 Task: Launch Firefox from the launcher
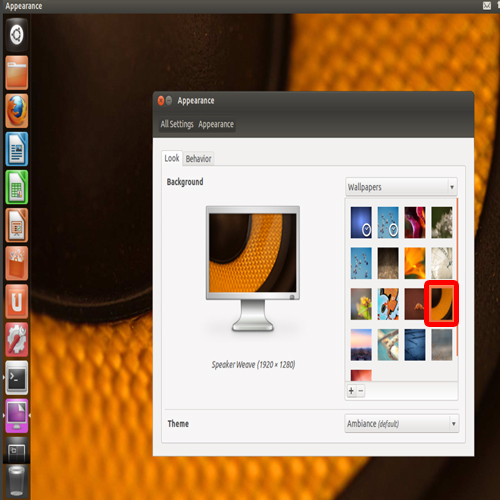(x=16, y=111)
